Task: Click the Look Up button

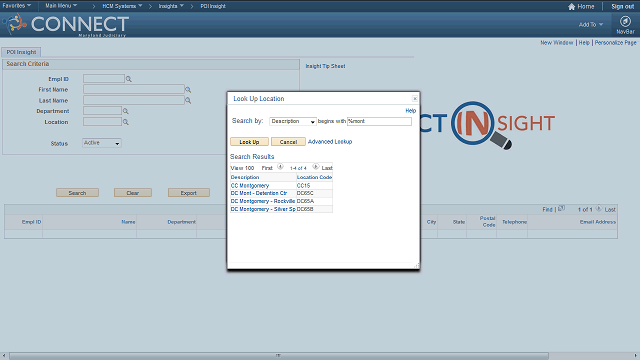Action: pyautogui.click(x=249, y=142)
